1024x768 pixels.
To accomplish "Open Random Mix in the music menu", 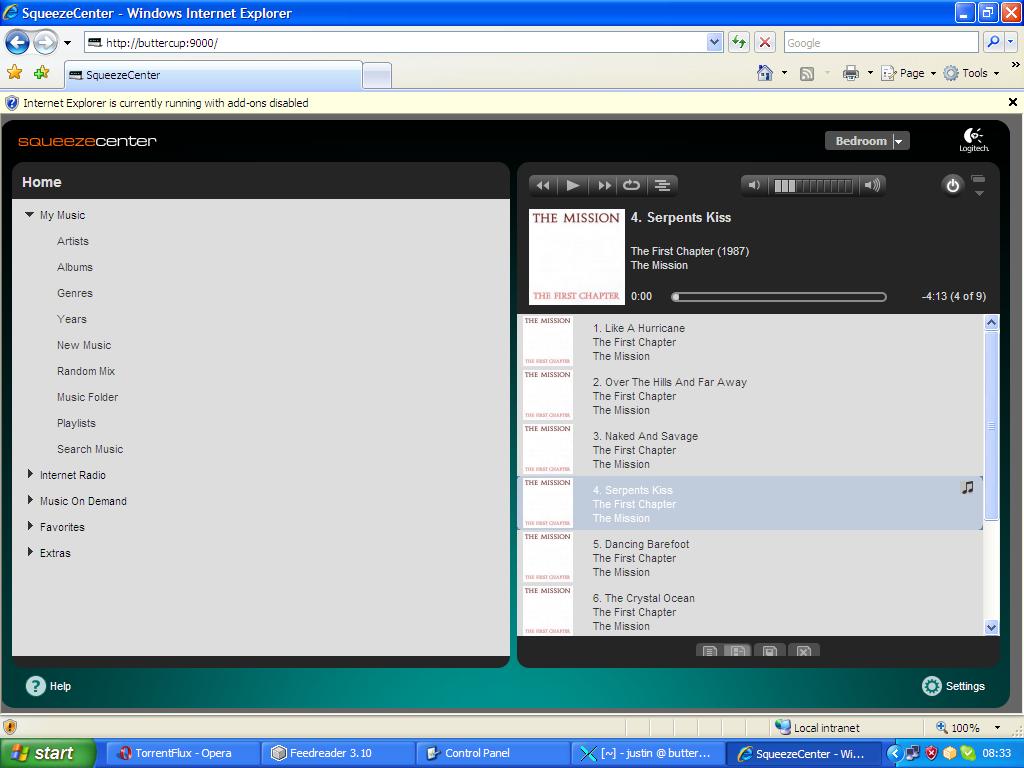I will (86, 371).
